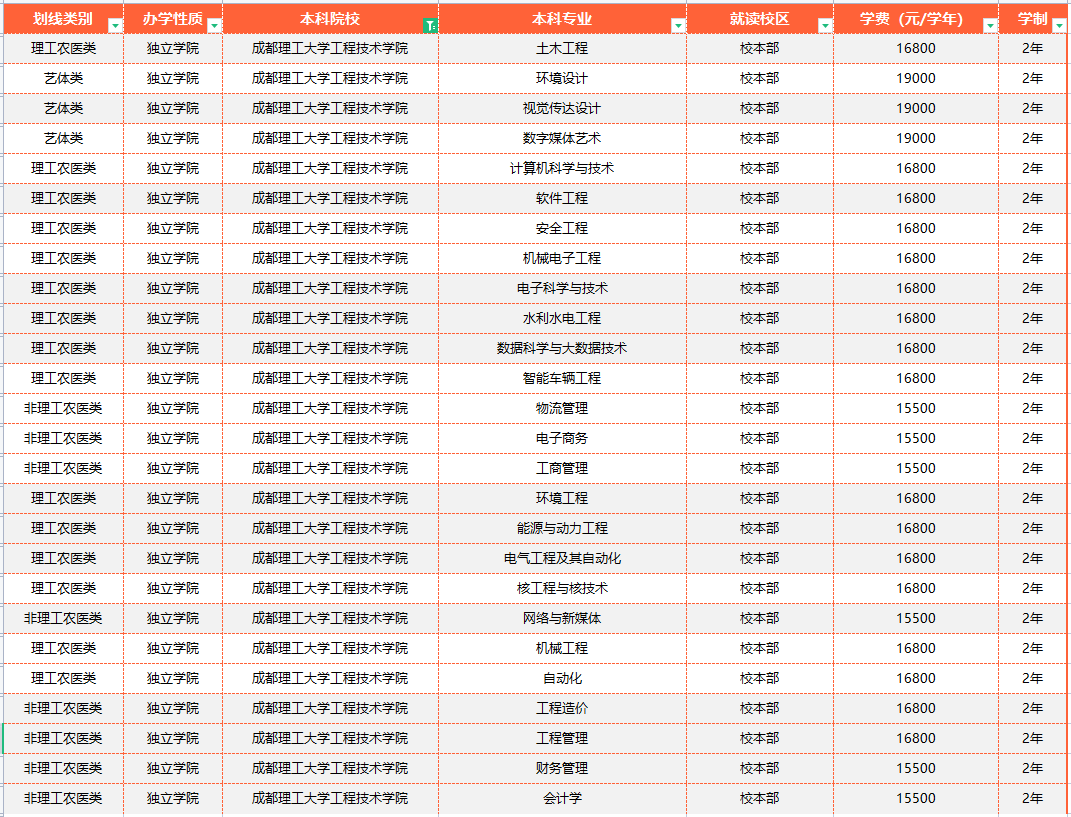
Task: Select tuition 15500 in the 物流管理 row
Action: coord(916,408)
